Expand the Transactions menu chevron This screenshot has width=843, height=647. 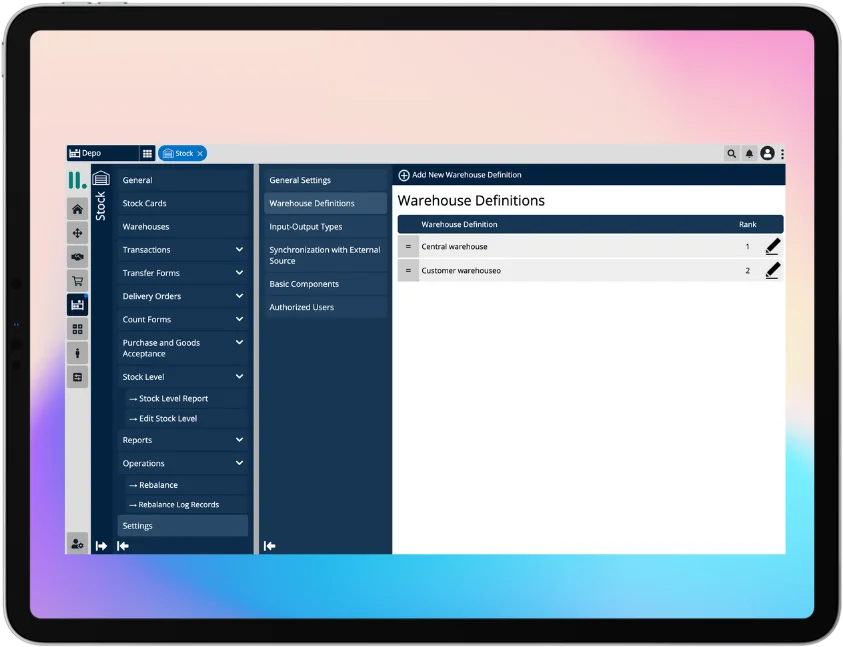pos(239,250)
